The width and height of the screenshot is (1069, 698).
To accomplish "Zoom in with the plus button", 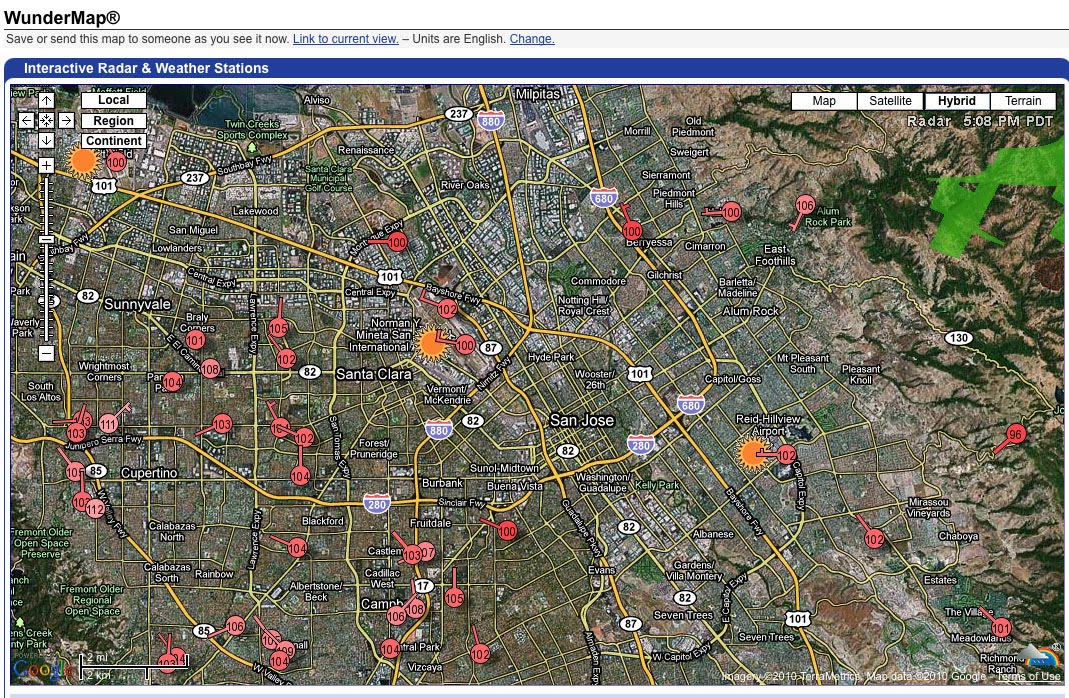I will point(46,166).
